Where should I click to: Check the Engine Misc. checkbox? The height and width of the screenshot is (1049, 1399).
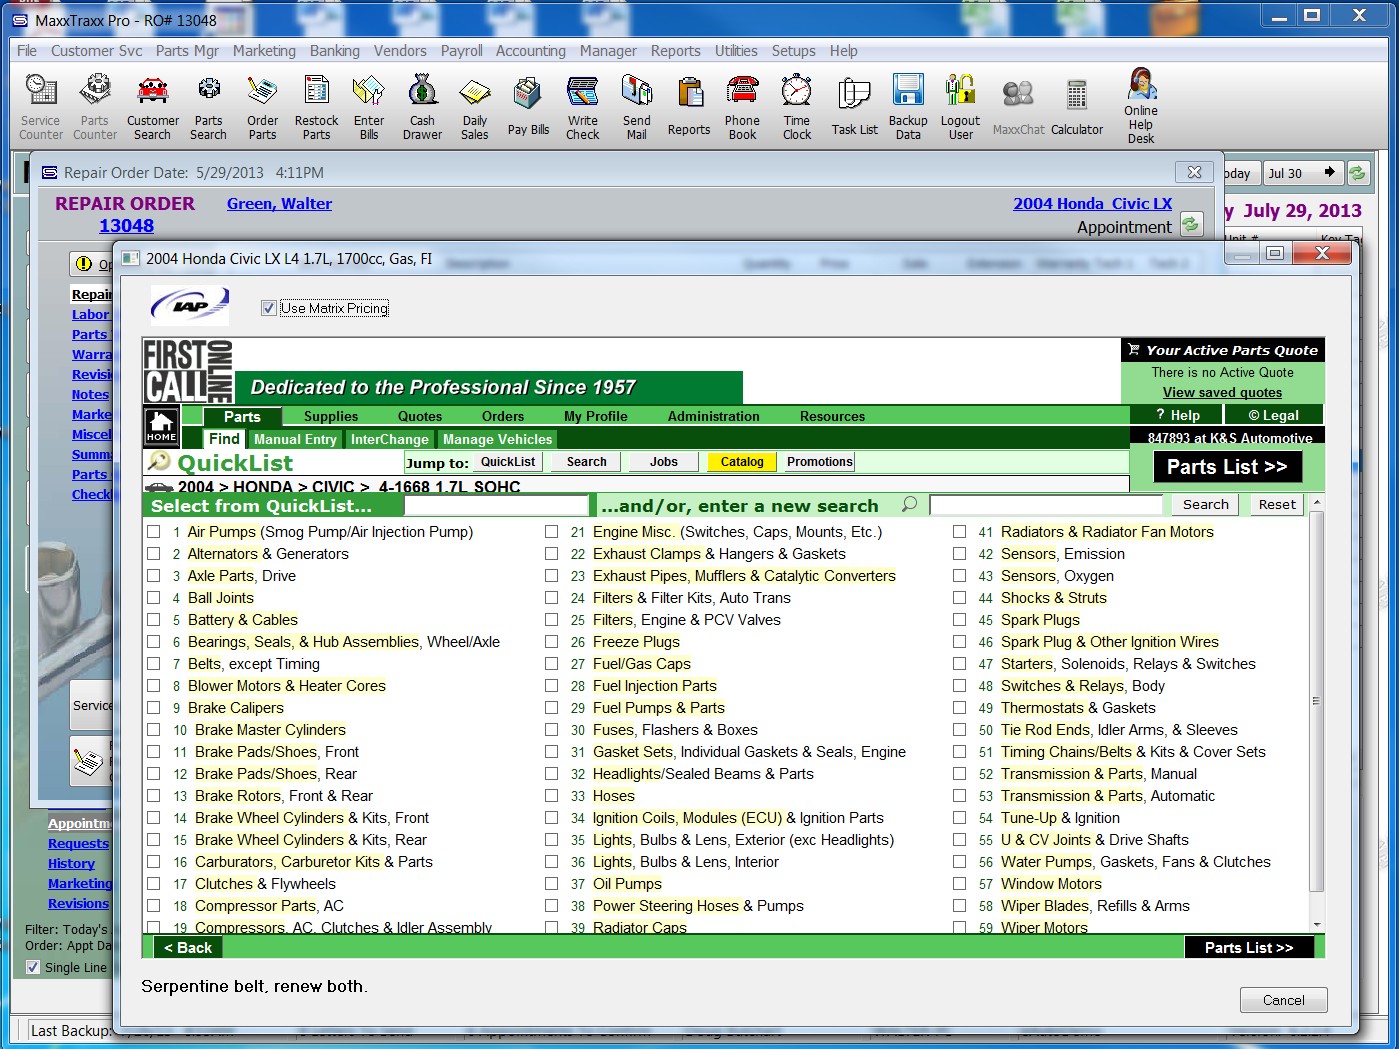click(551, 532)
